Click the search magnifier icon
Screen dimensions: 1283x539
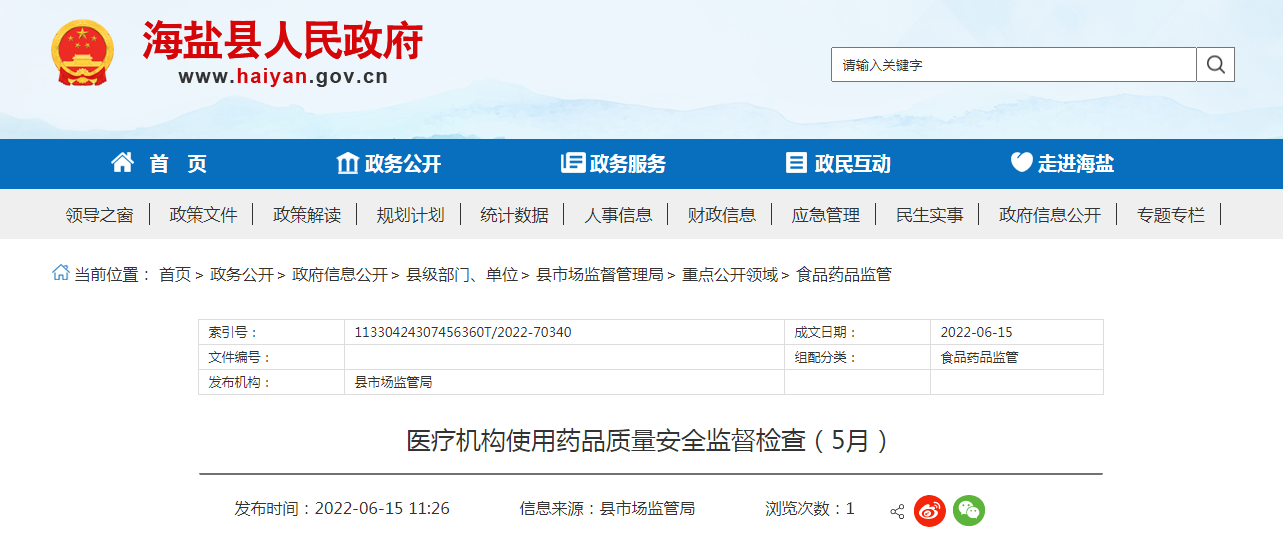[1215, 65]
